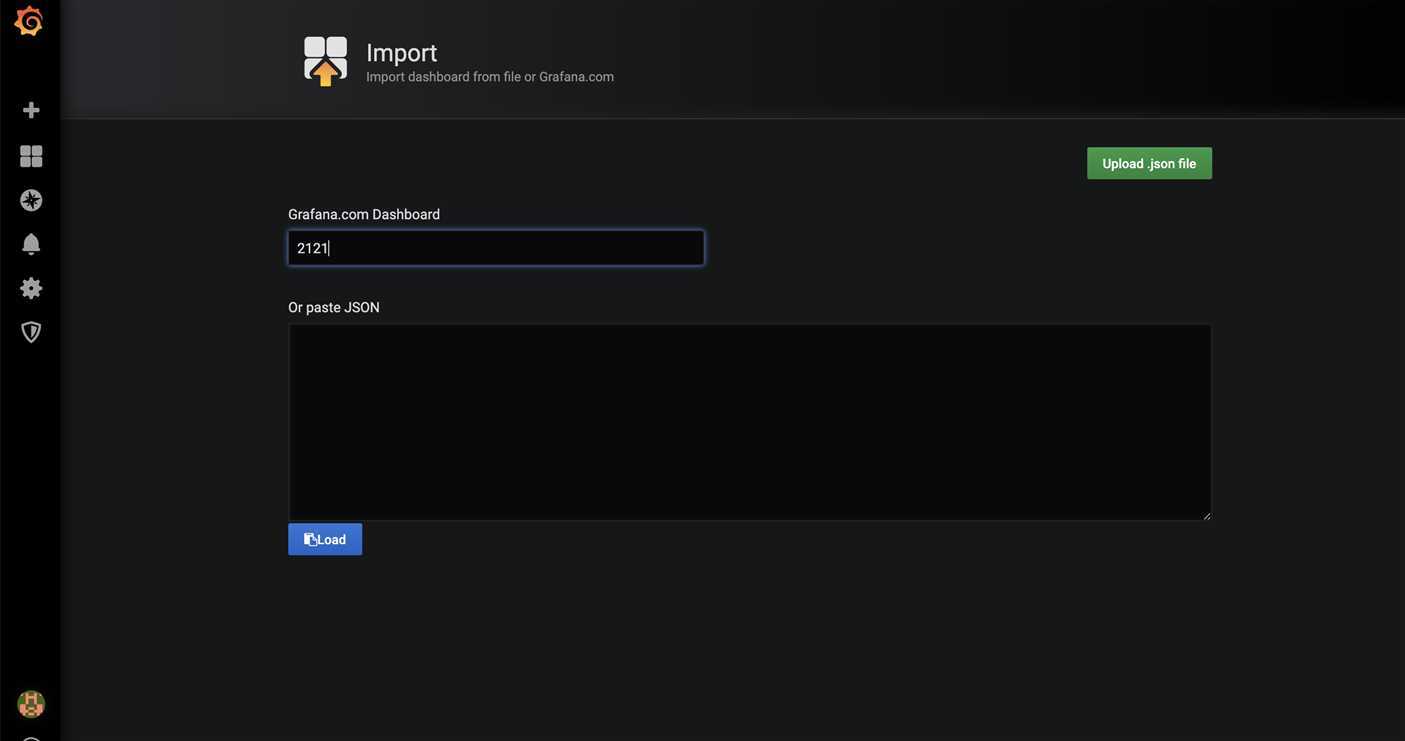Click the 'Or paste JSON' label
Screen dimensions: 1405x741
334,307
